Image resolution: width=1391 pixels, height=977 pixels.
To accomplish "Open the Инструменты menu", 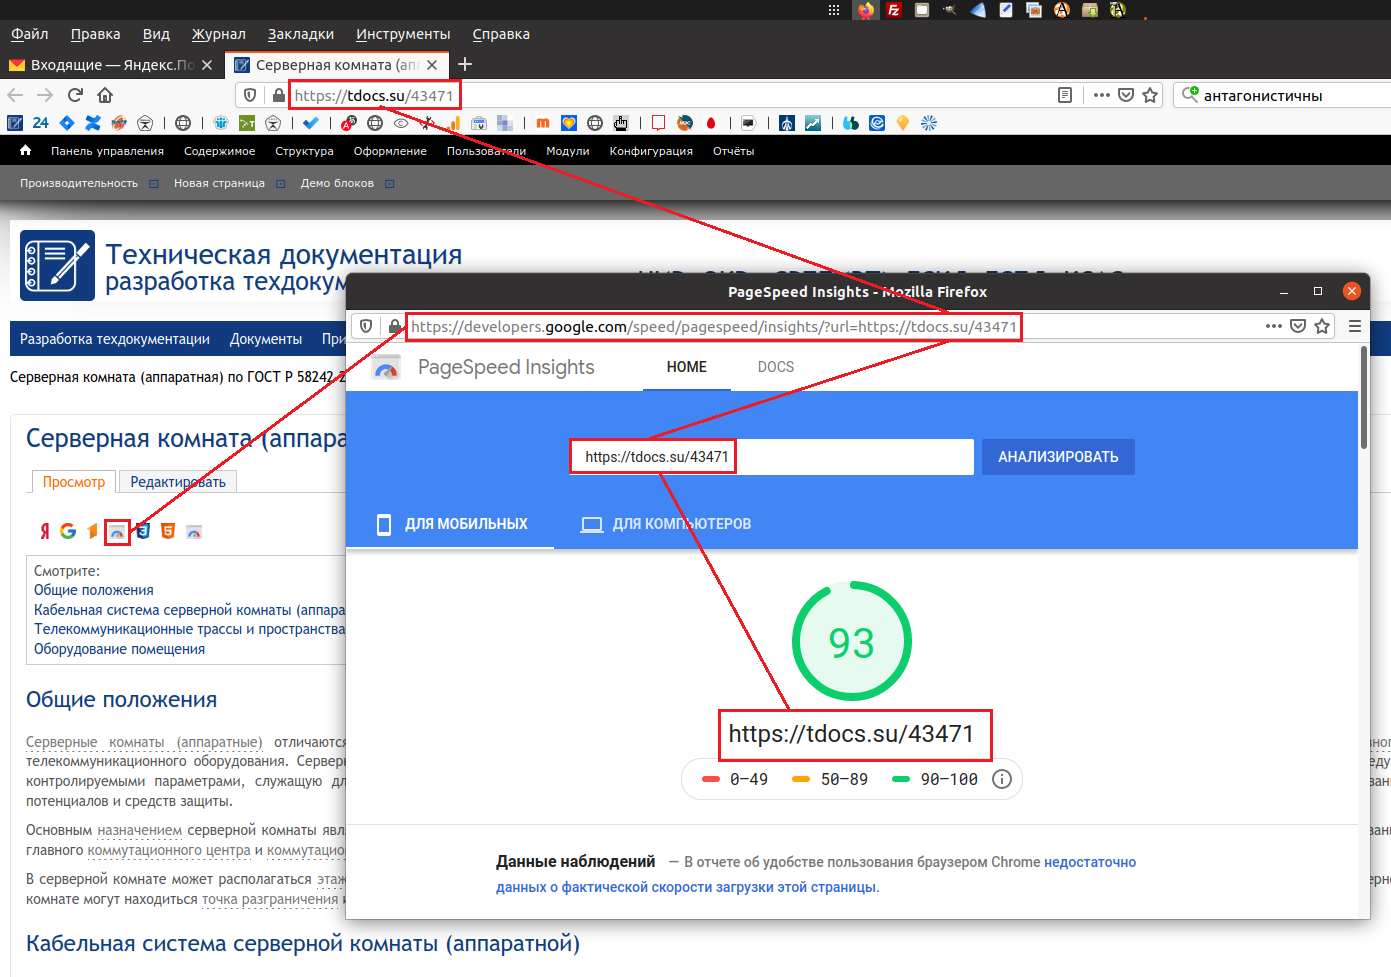I will [x=403, y=34].
